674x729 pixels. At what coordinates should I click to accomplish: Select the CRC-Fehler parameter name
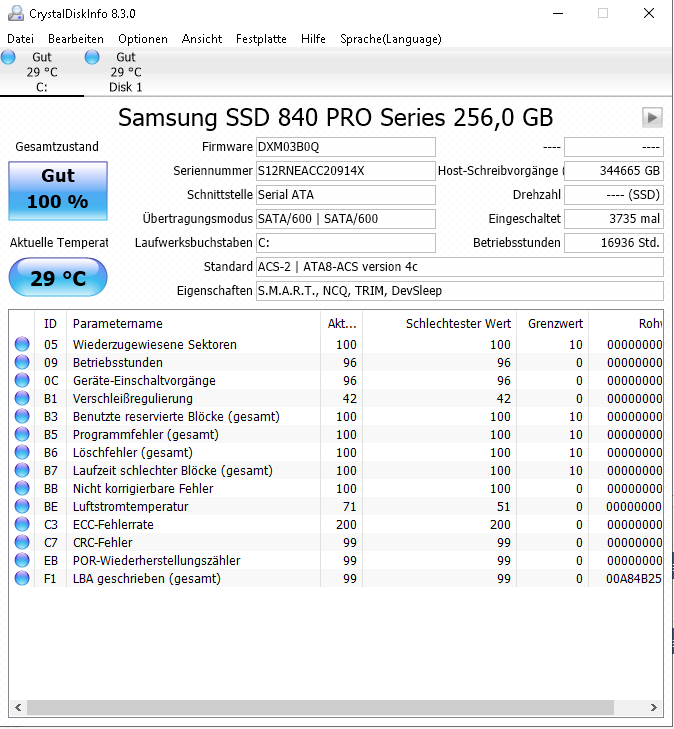click(102, 543)
